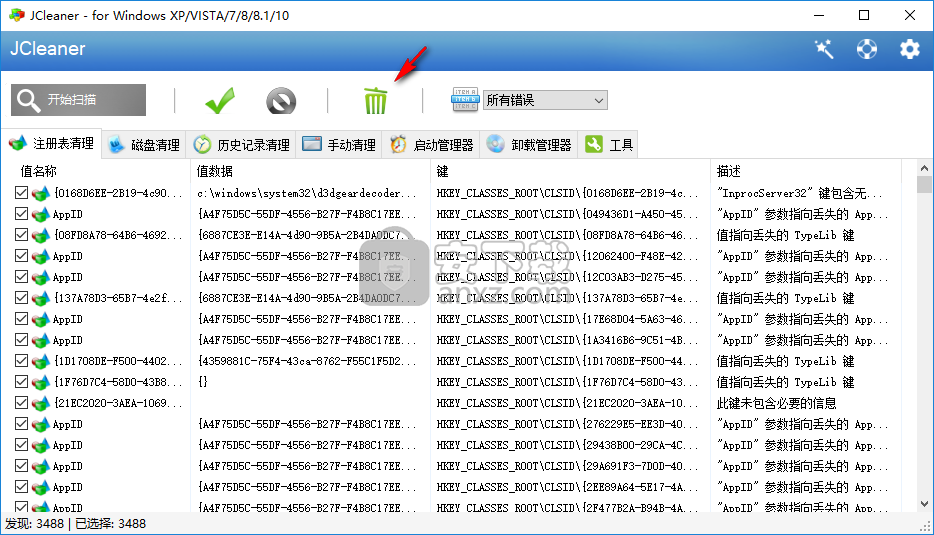
Task: Open the 启动管理器 tab
Action: coord(431,145)
